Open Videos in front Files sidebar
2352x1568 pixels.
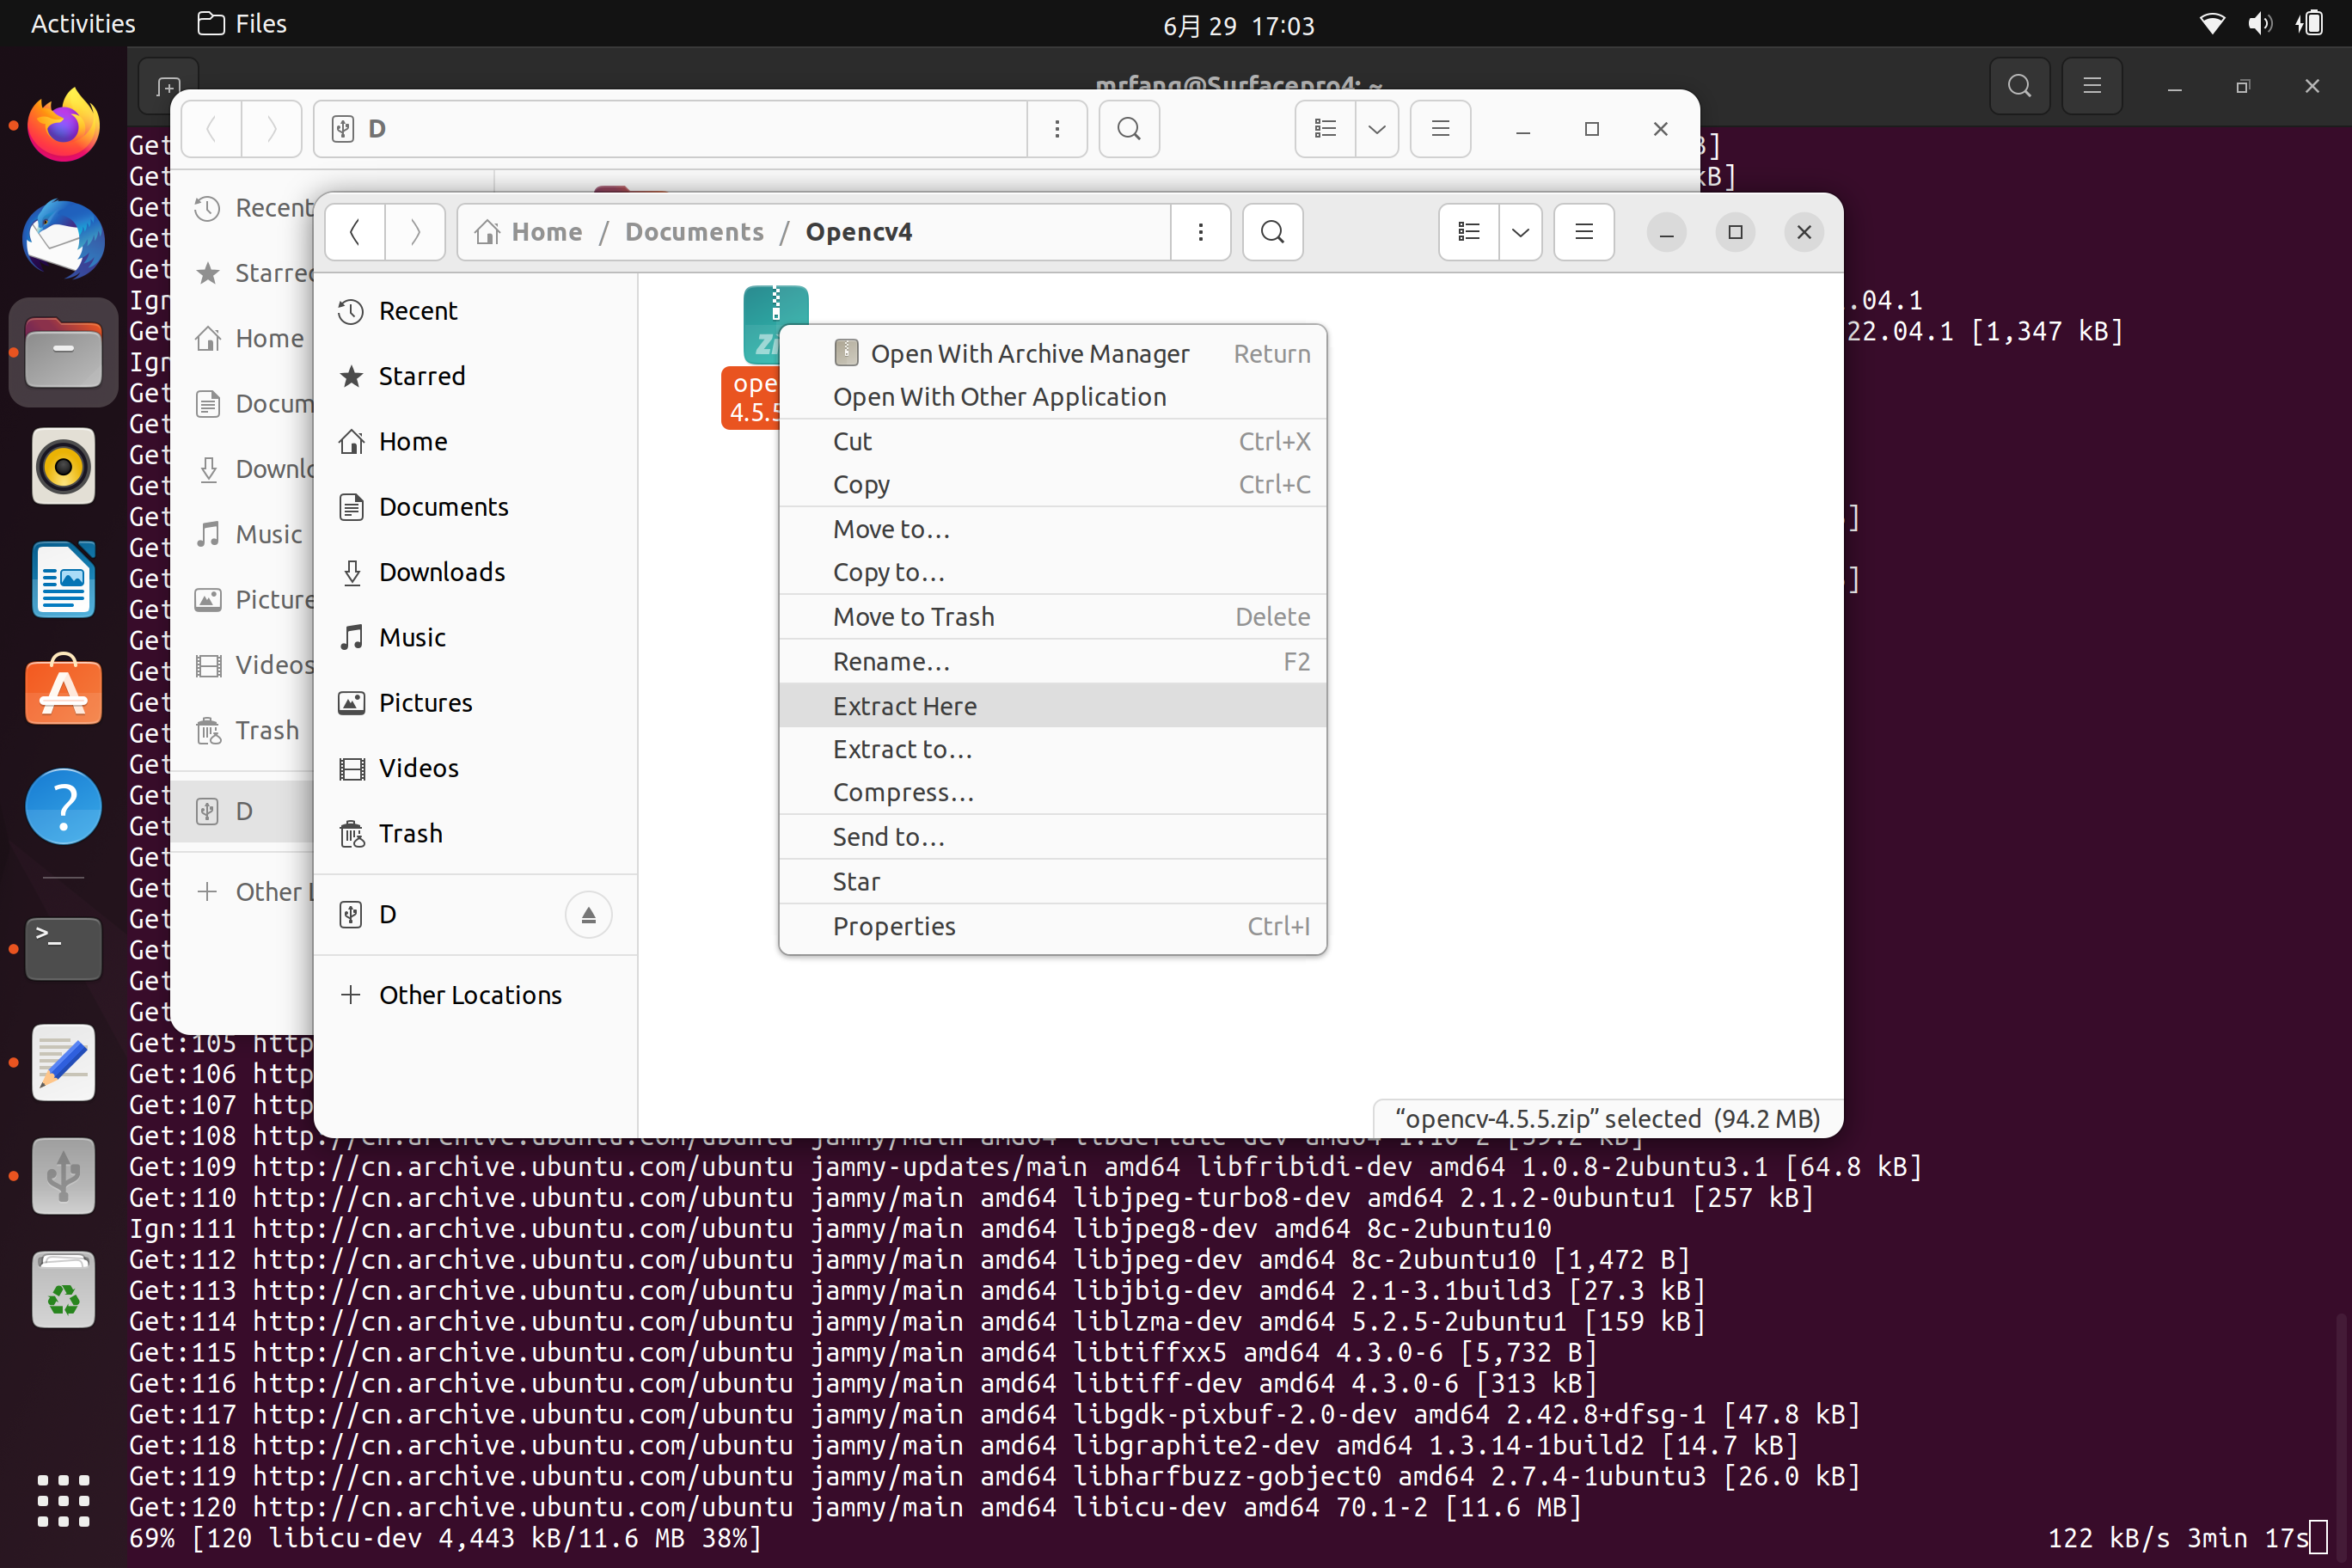tap(476, 768)
